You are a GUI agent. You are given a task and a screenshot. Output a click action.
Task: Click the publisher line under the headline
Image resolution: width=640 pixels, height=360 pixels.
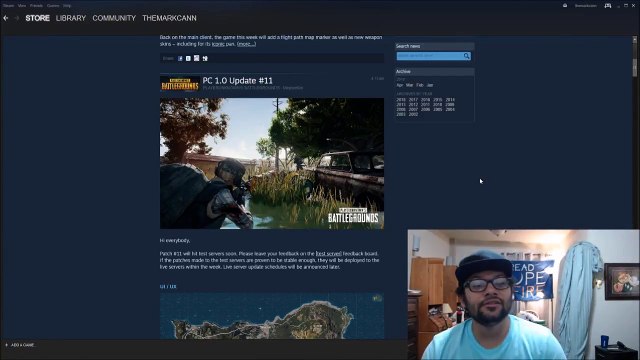[x=253, y=88]
